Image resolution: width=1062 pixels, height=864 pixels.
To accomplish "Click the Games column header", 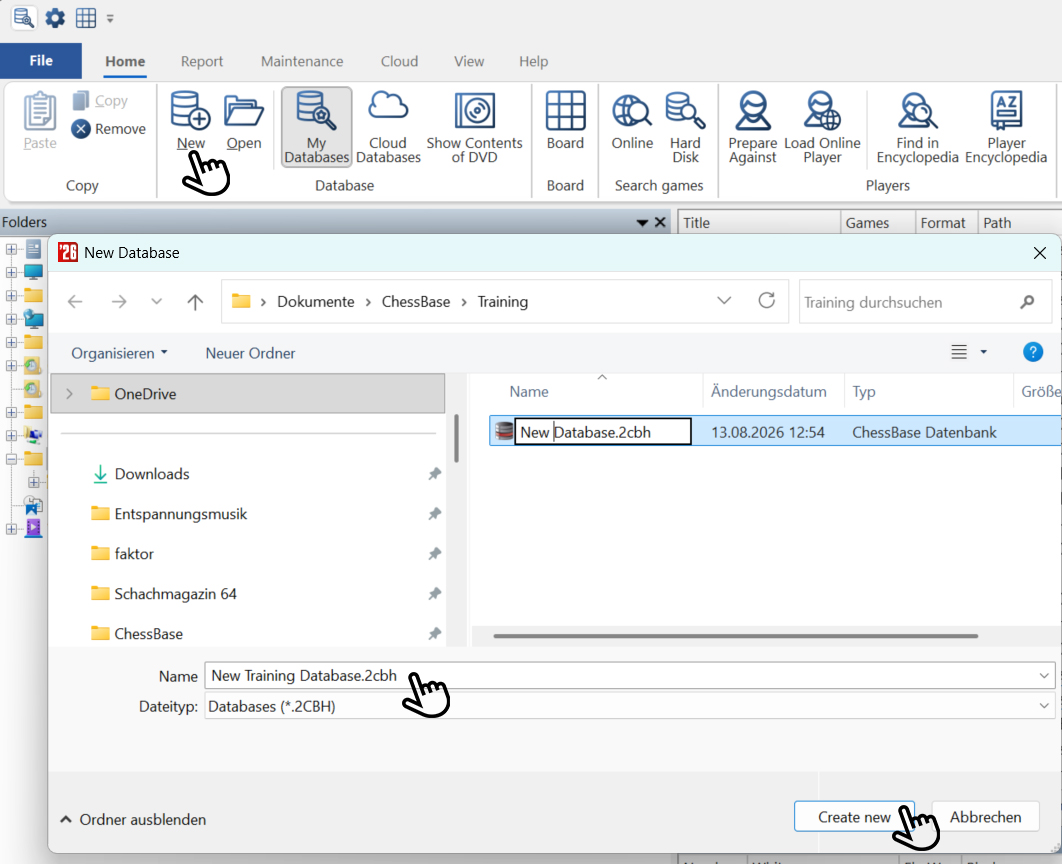I will coord(878,223).
